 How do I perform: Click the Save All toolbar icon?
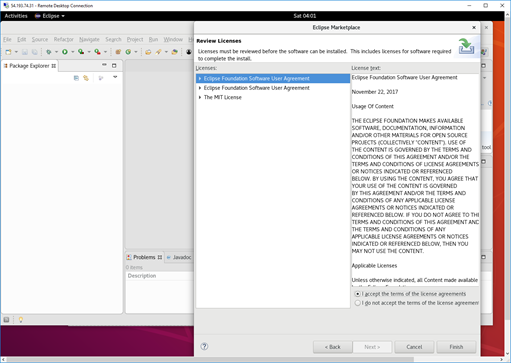[34, 52]
